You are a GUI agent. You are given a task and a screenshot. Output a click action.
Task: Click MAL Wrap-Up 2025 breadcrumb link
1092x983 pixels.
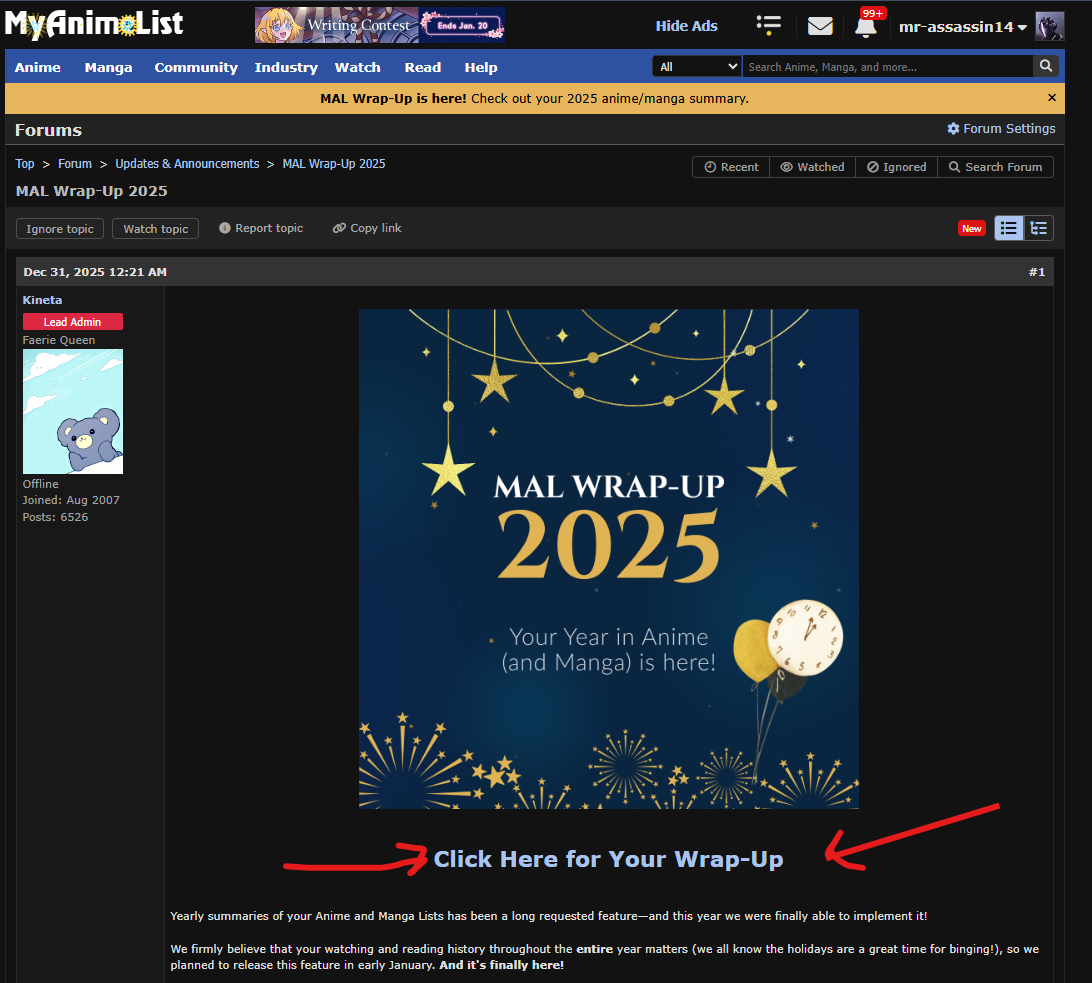334,164
